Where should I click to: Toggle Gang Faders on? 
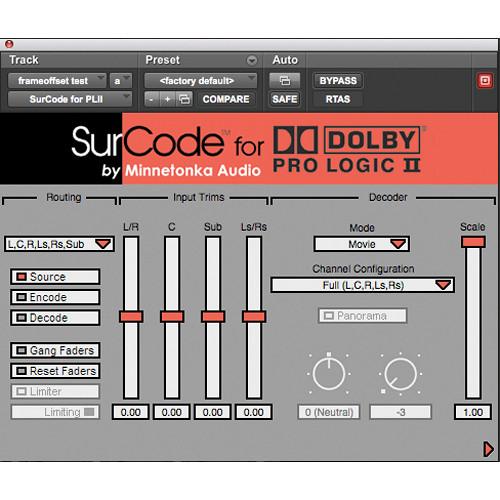[55, 350]
